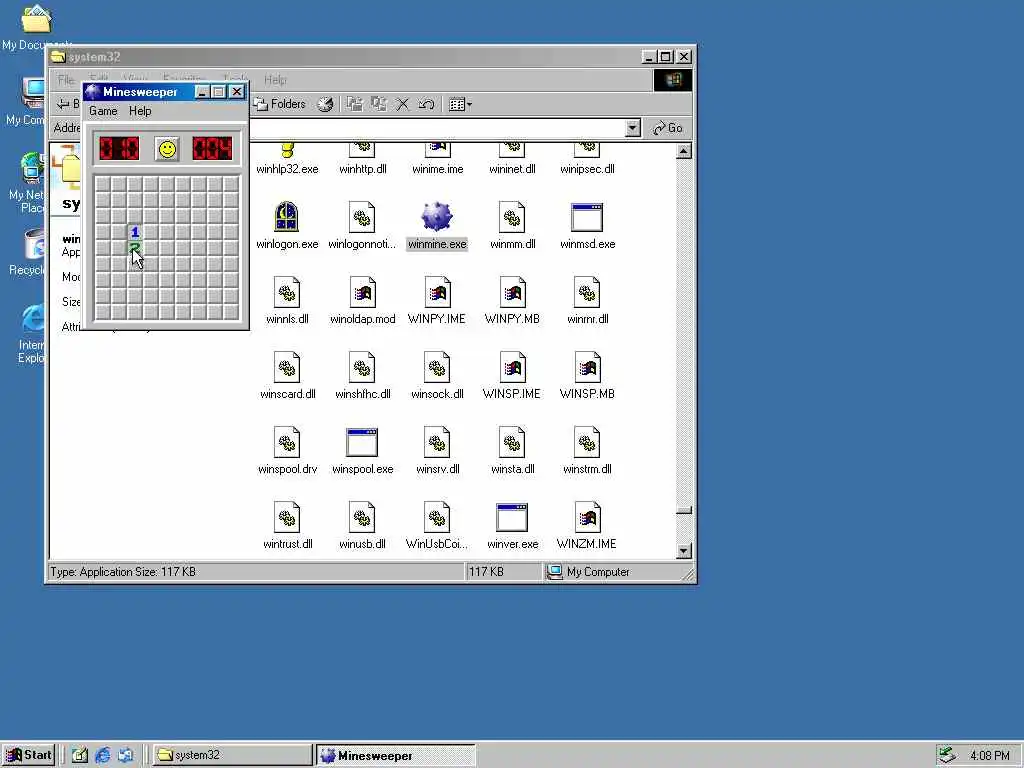Image resolution: width=1024 pixels, height=768 pixels.
Task: Open the Minesweeper Help menu
Action: [x=140, y=111]
